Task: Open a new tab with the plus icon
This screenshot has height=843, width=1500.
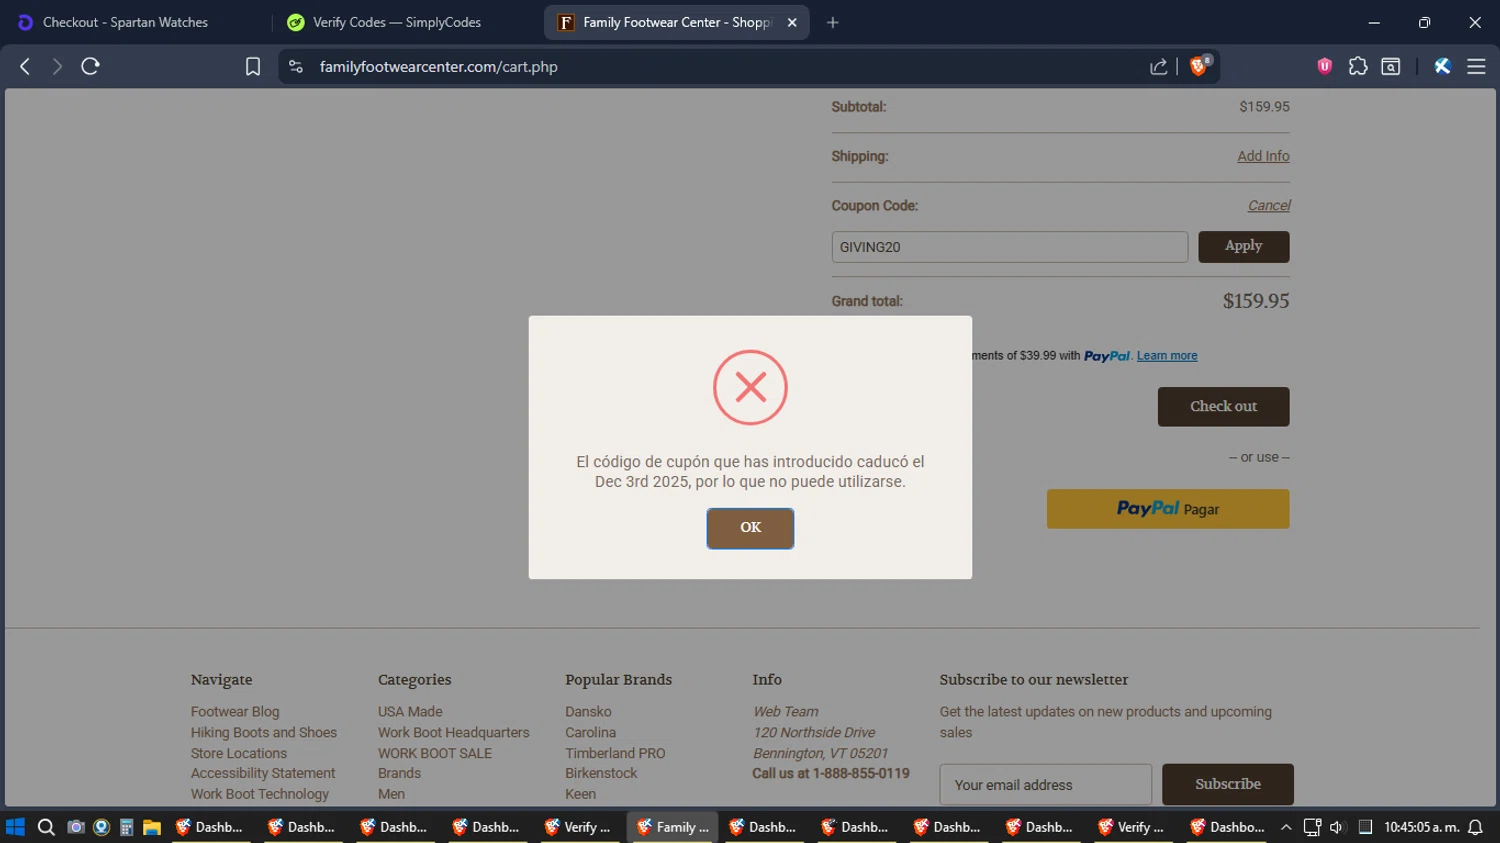Action: click(x=832, y=22)
